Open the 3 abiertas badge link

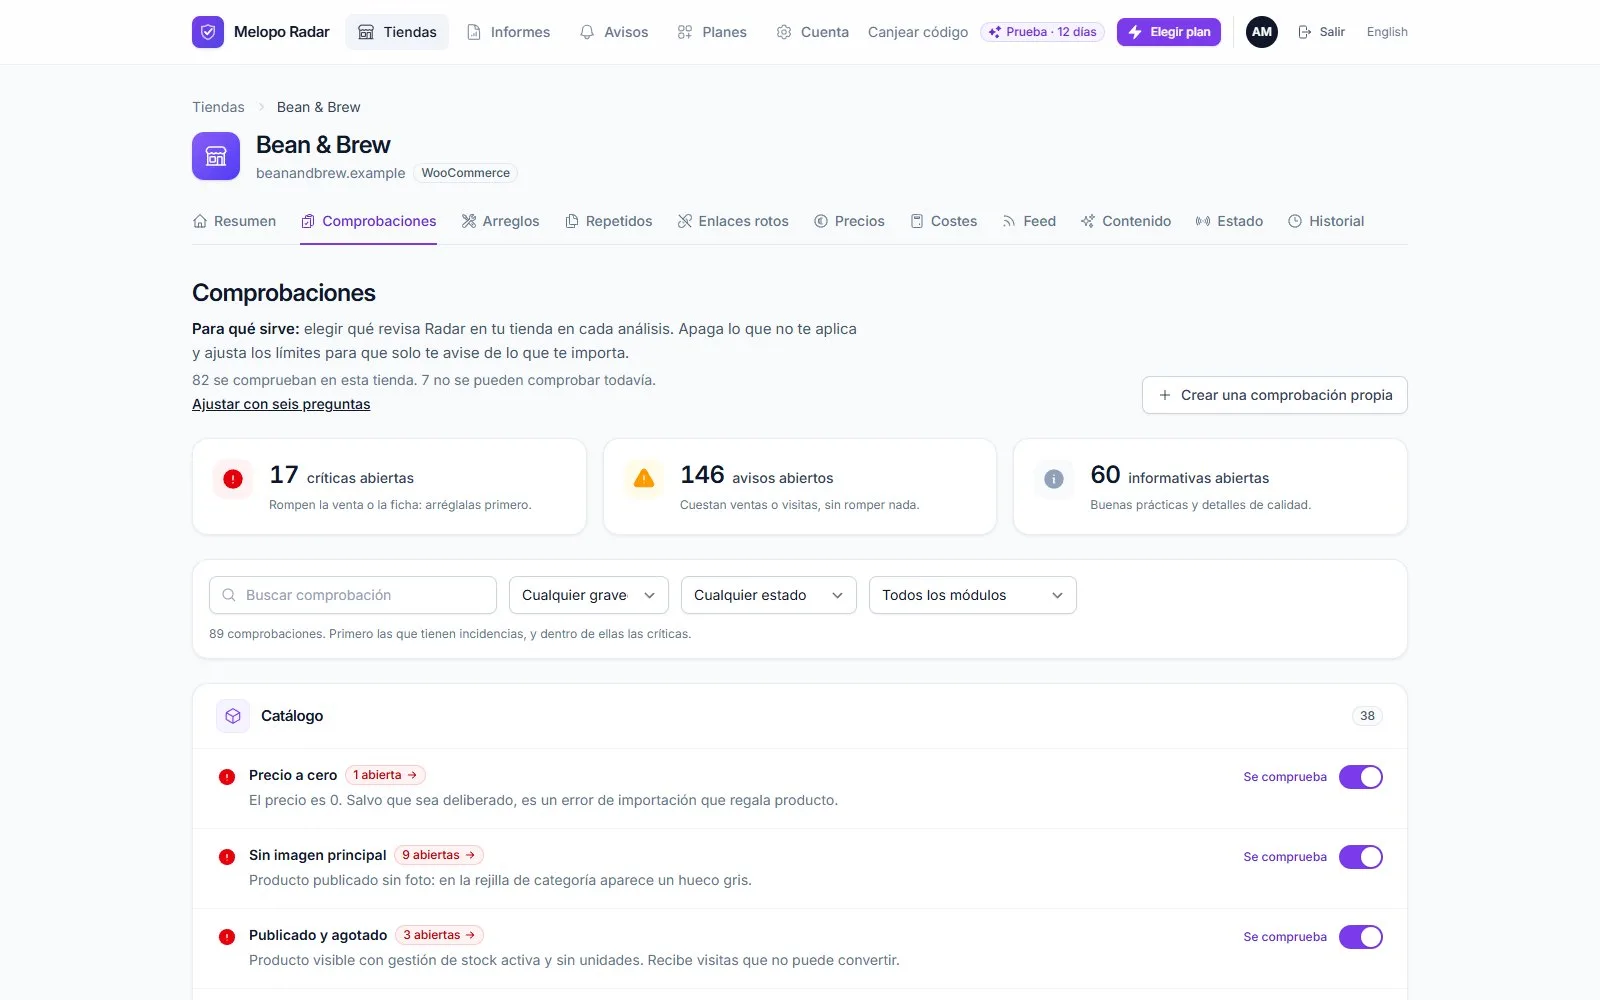pos(440,935)
